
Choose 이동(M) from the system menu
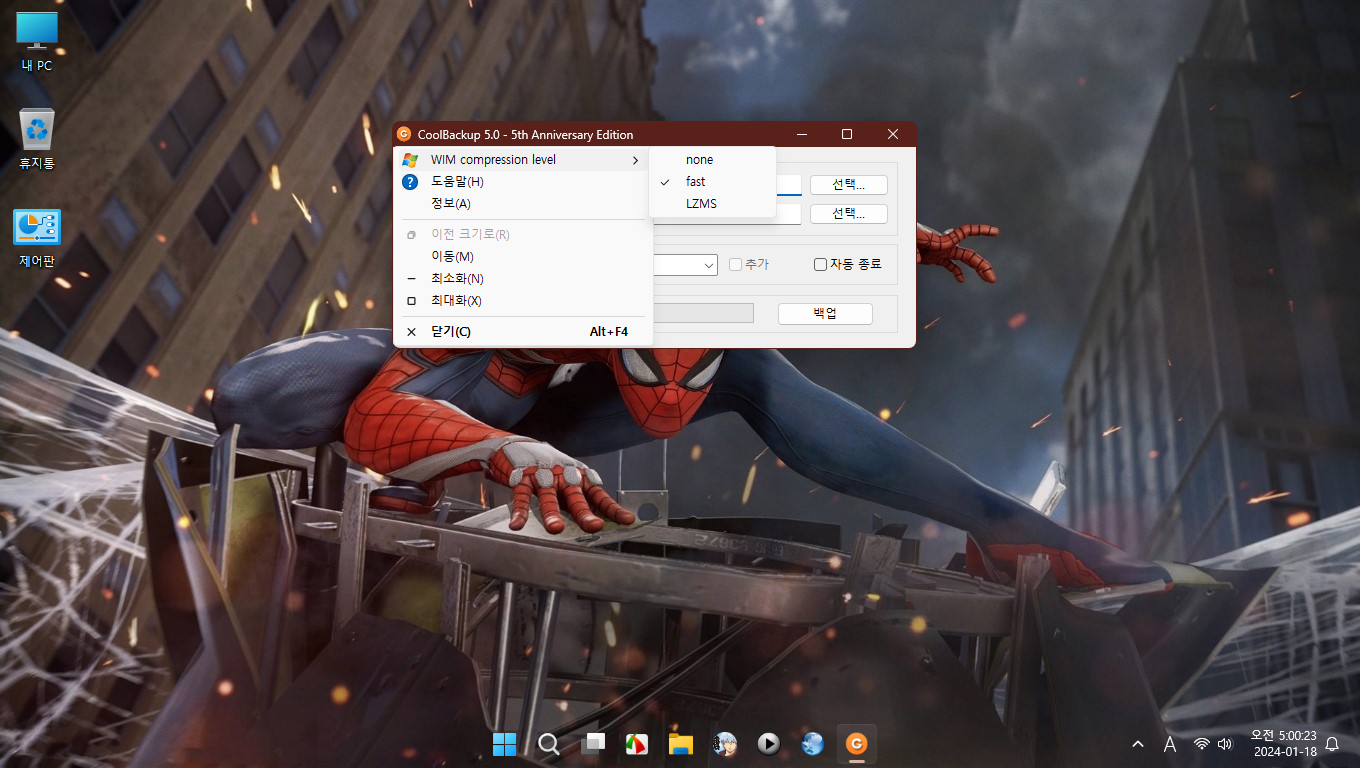(x=523, y=257)
